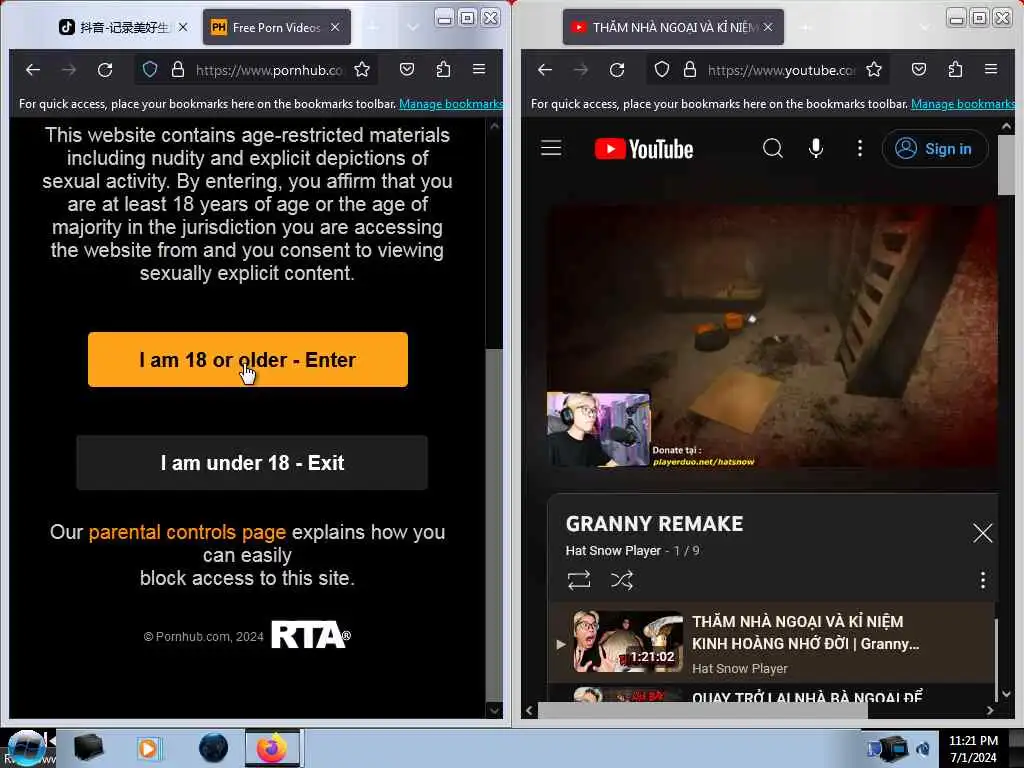Open Firefox hamburger menu in left window

(x=479, y=69)
